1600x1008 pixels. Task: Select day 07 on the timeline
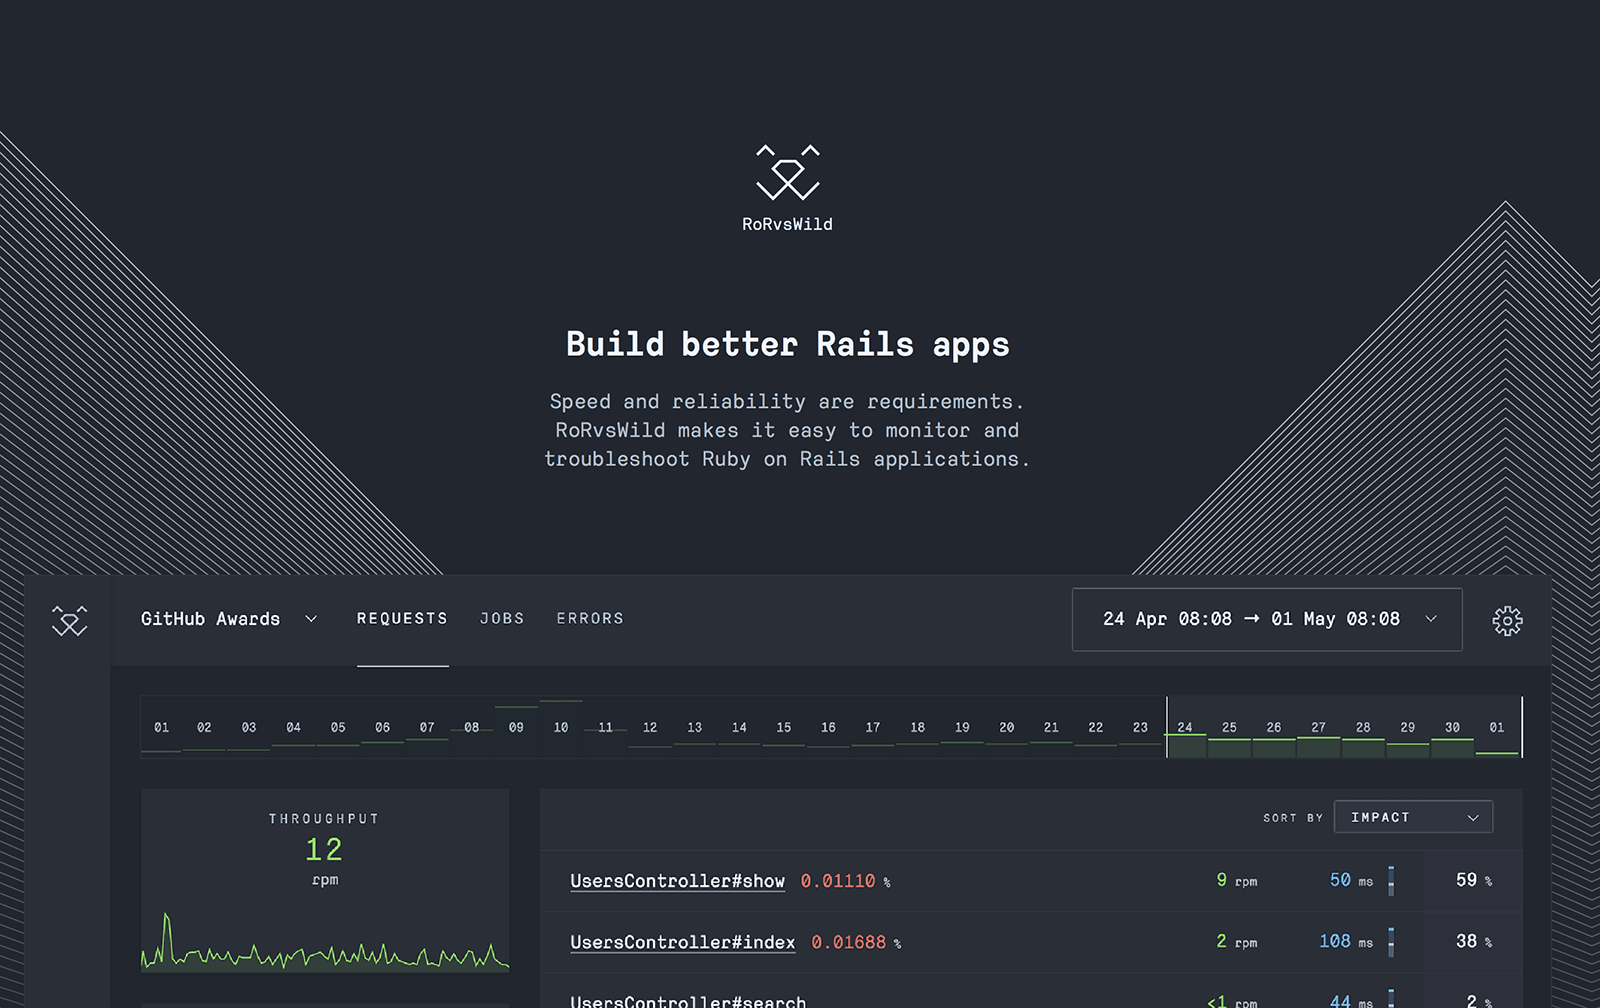point(427,727)
